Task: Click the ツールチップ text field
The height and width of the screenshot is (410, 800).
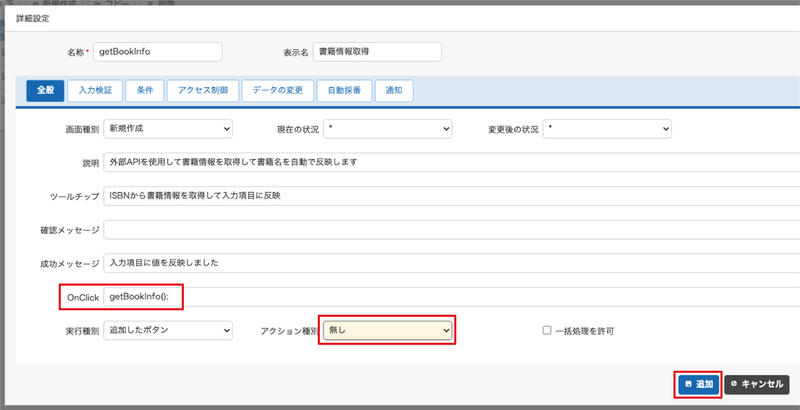Action: [x=452, y=196]
